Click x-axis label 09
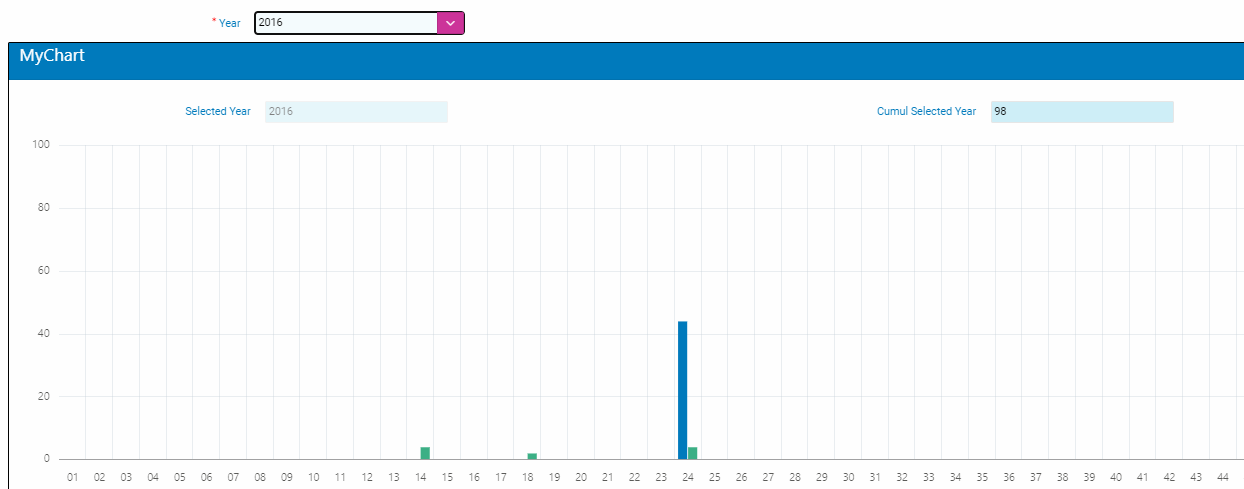1244x489 pixels. 287,478
